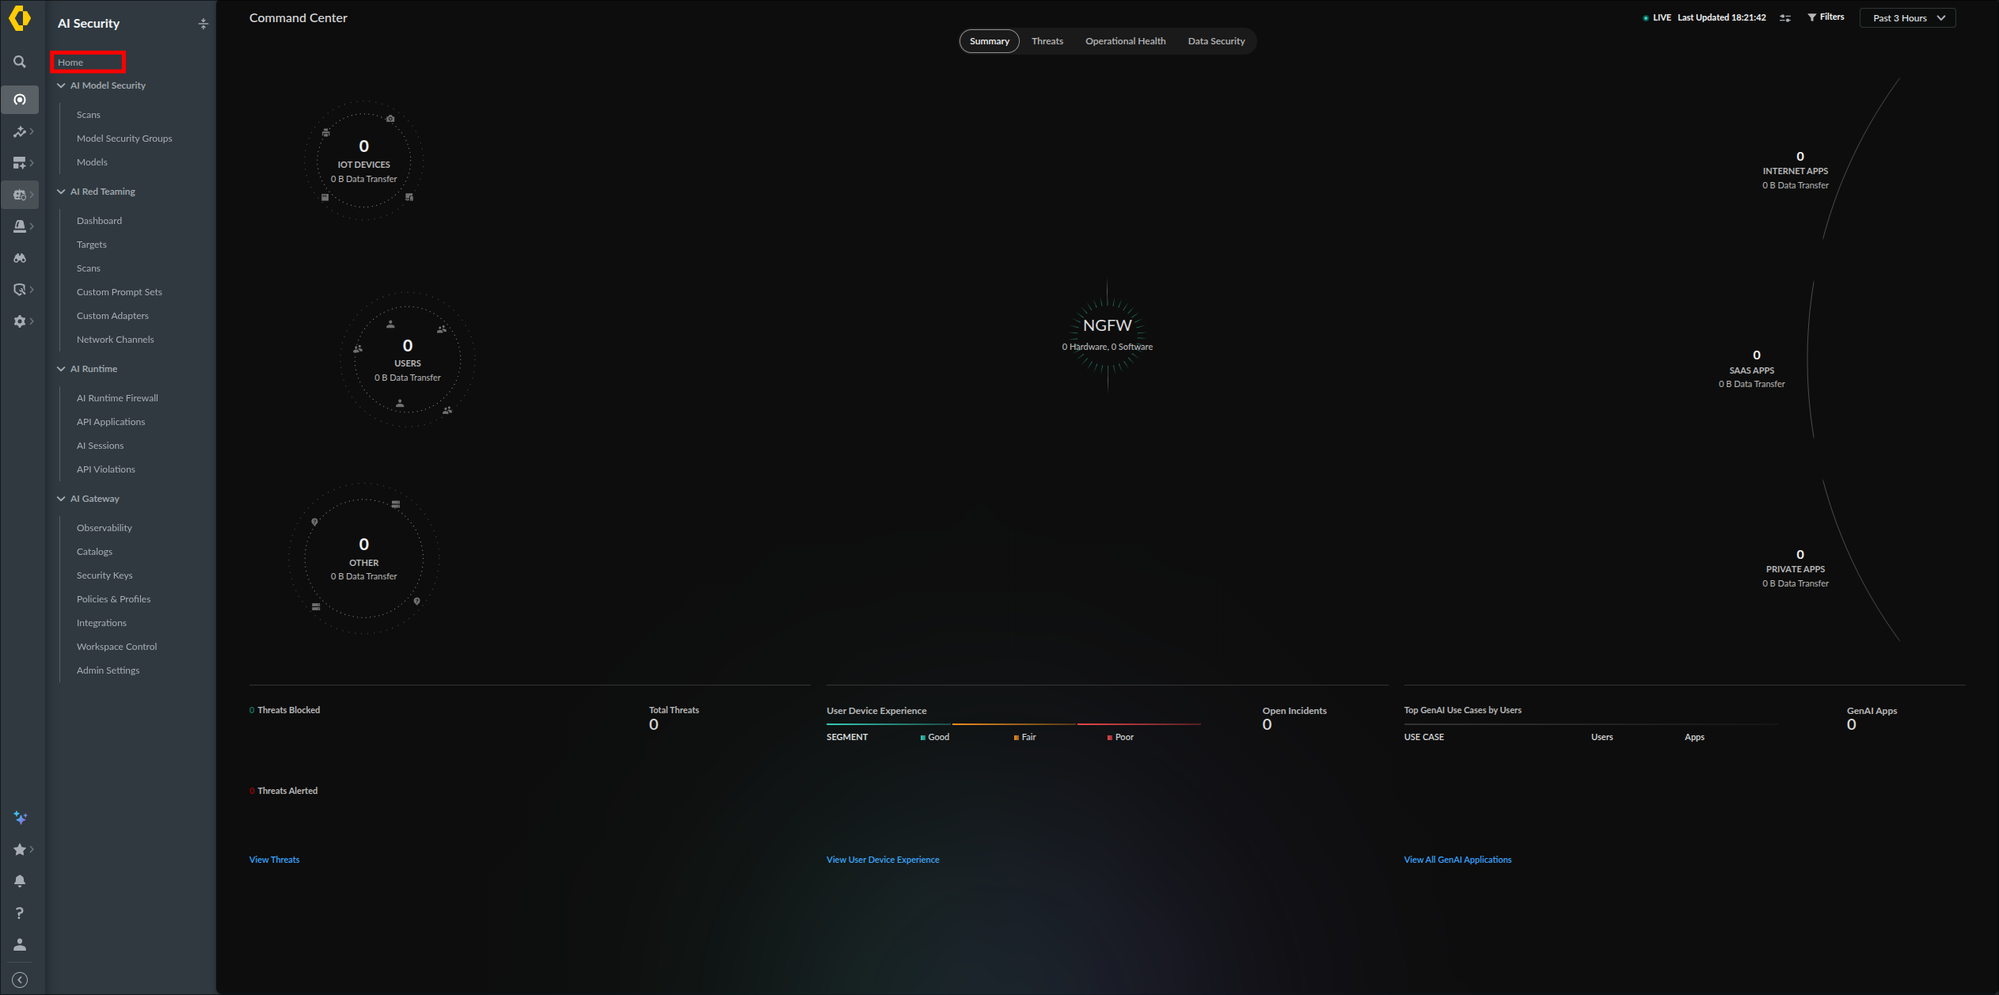Open the sparkle-chart insights rail icon

[x=19, y=131]
